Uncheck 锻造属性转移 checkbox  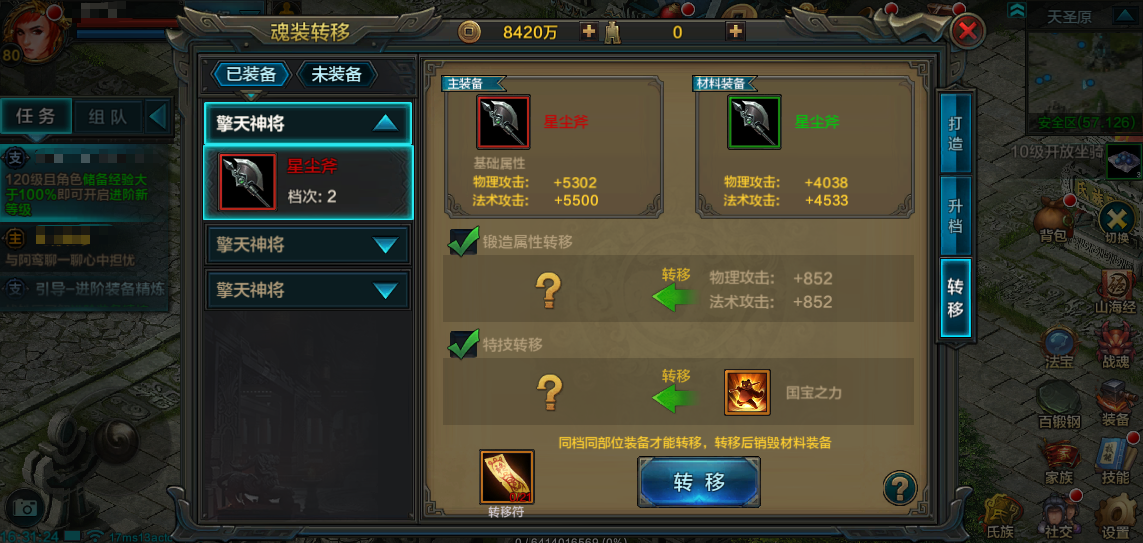[x=464, y=241]
